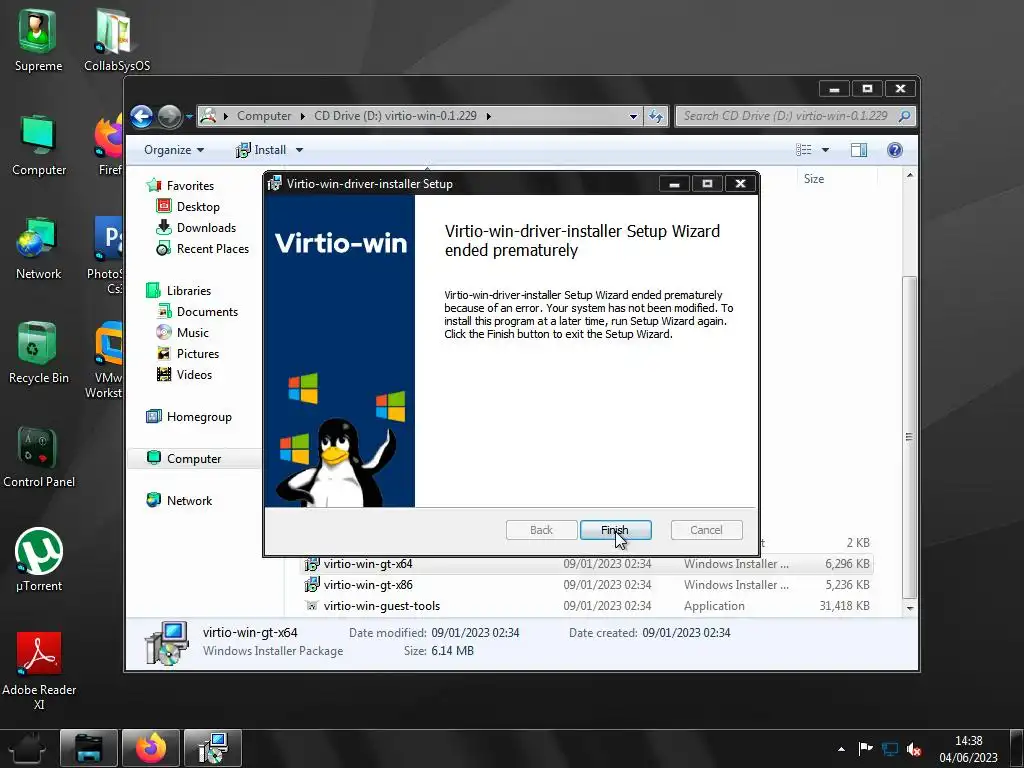This screenshot has height=768, width=1024.
Task: Open Desktop in the navigation pane
Action: pyautogui.click(x=188, y=206)
